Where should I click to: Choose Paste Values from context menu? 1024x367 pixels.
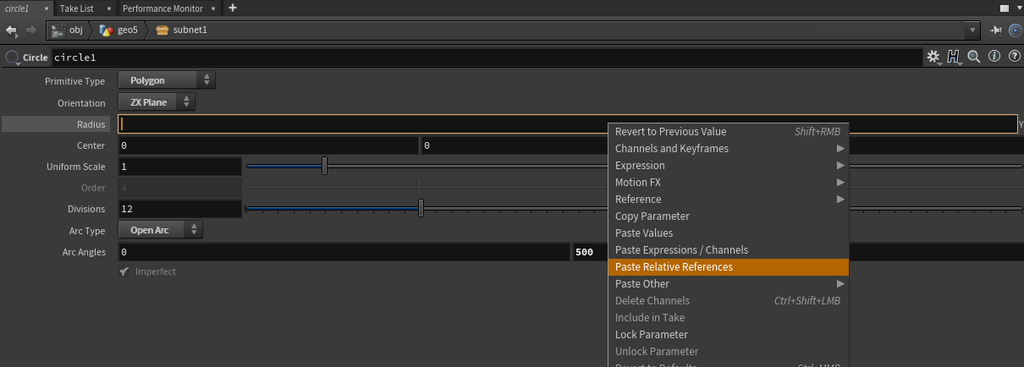[728, 233]
